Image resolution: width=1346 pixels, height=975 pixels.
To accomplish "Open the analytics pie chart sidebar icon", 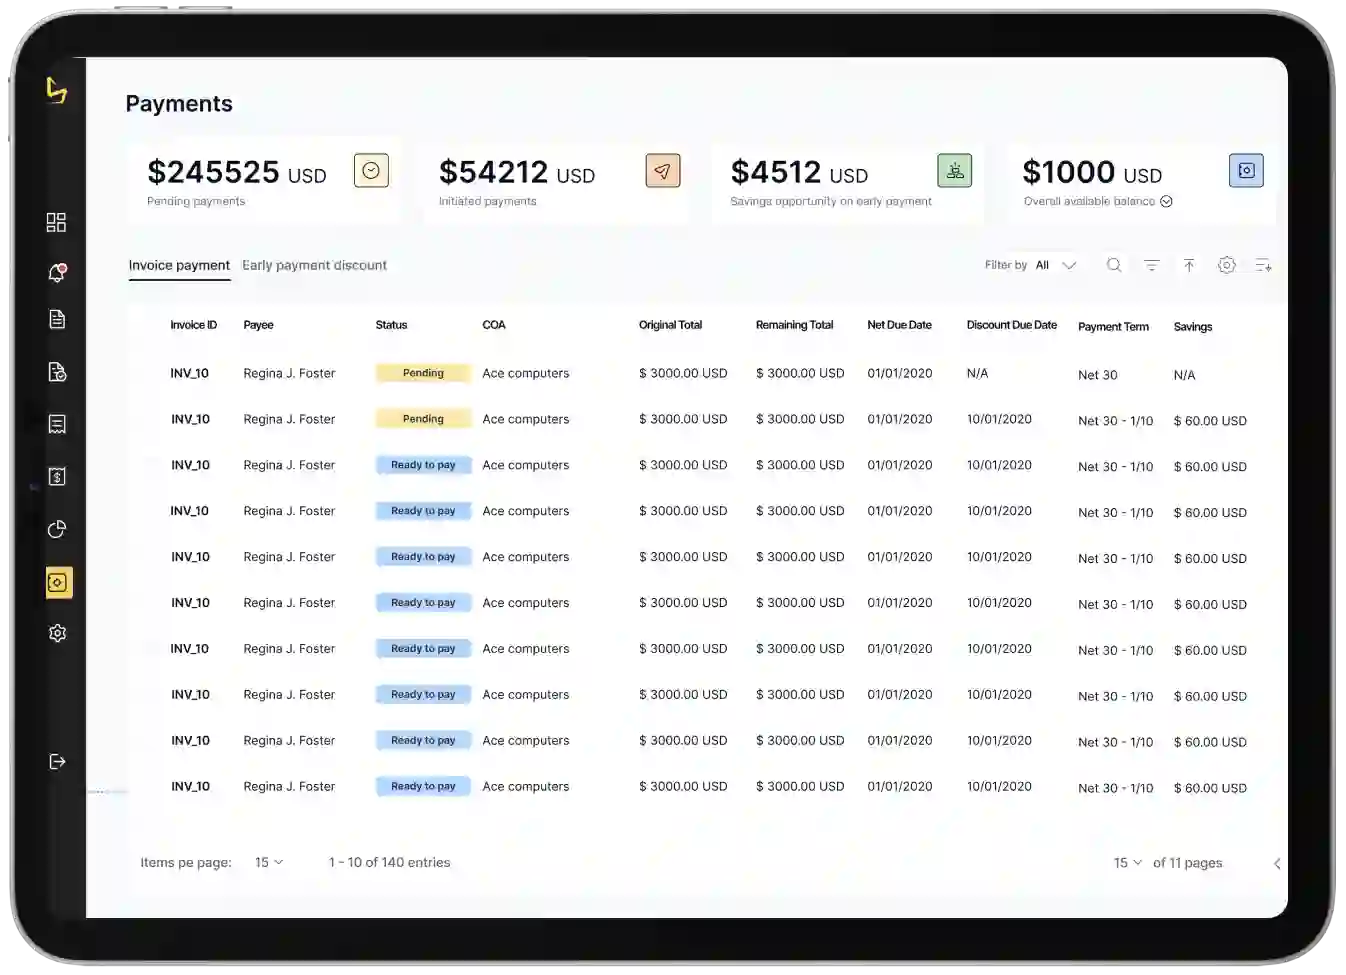I will [x=57, y=529].
